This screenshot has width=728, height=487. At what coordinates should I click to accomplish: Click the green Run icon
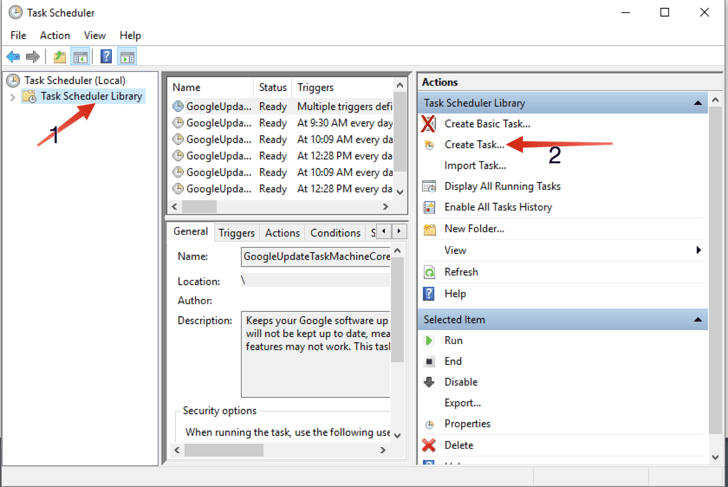pos(429,340)
